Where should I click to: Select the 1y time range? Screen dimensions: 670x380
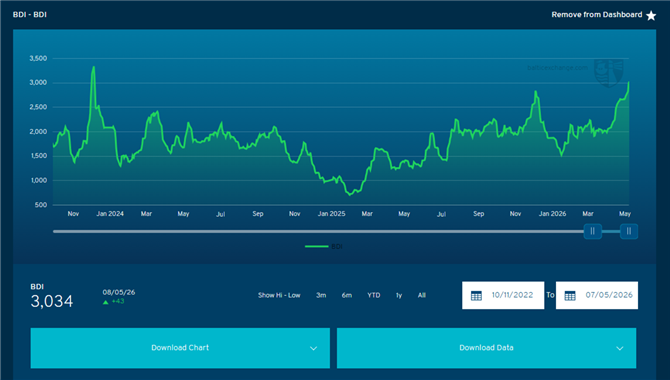399,295
